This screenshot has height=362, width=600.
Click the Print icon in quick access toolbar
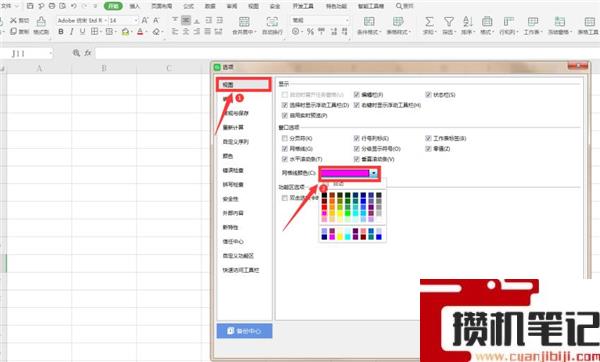[x=52, y=6]
